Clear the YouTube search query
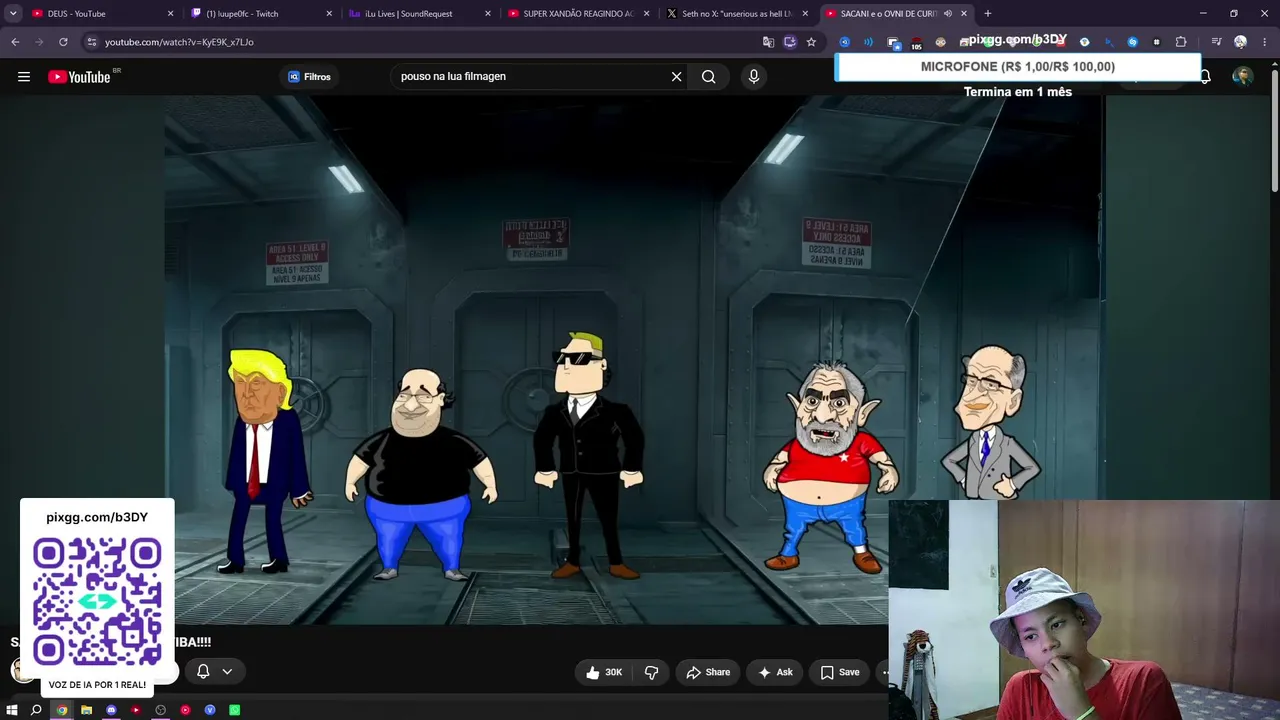 tap(676, 77)
